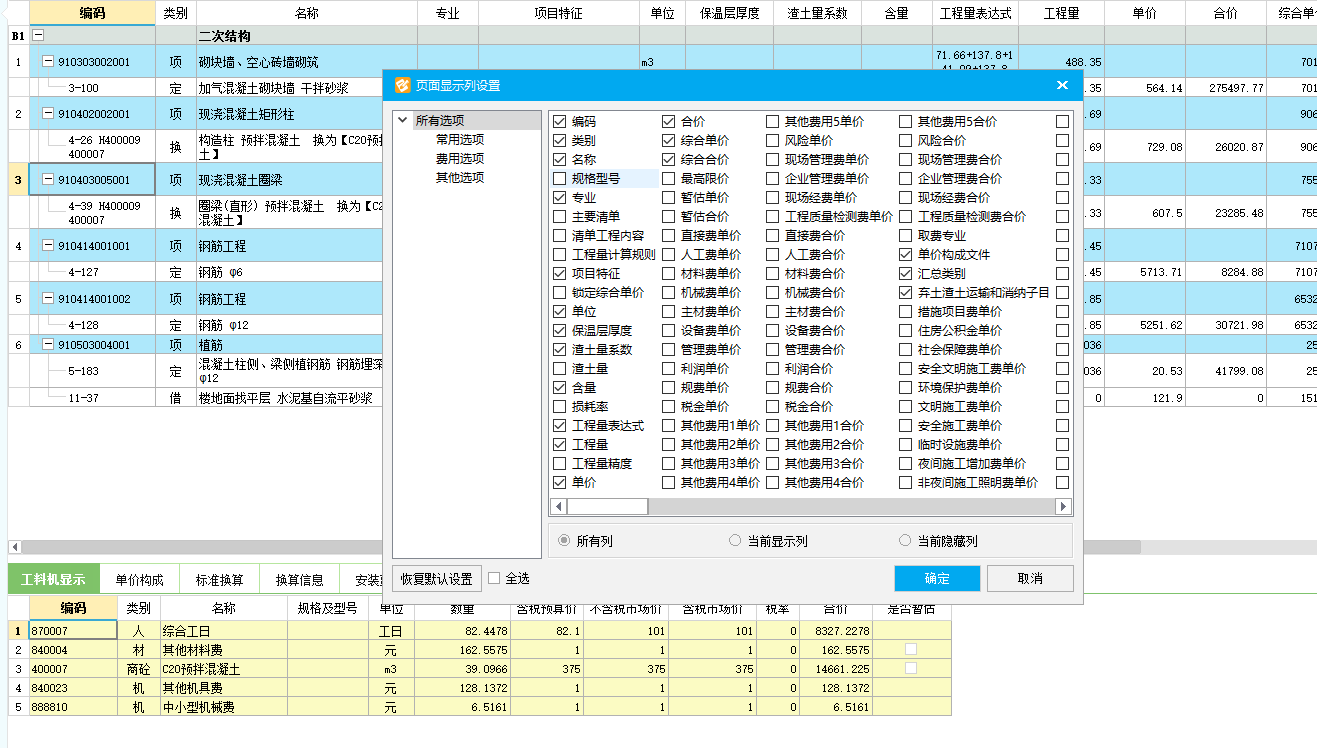This screenshot has width=1317, height=748.
Task: Click the 取消 button
Action: pos(1030,579)
